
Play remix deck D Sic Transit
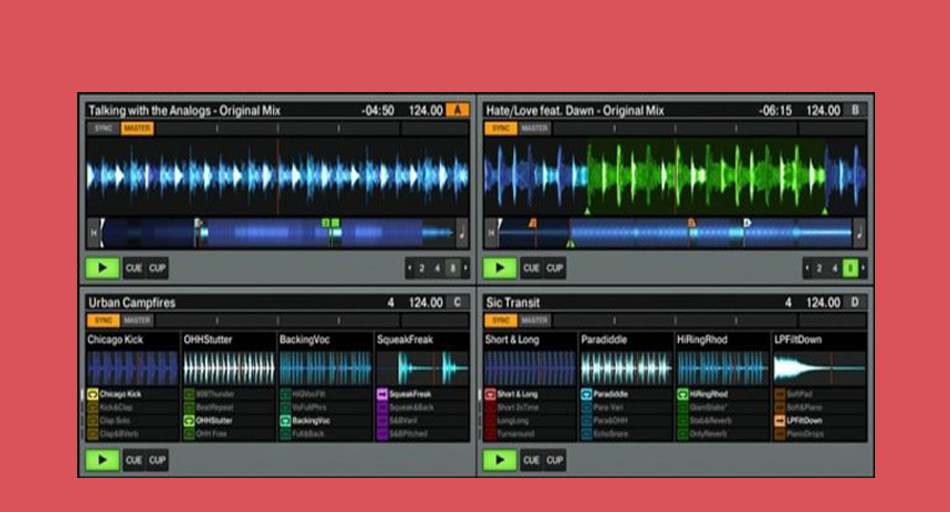point(500,460)
